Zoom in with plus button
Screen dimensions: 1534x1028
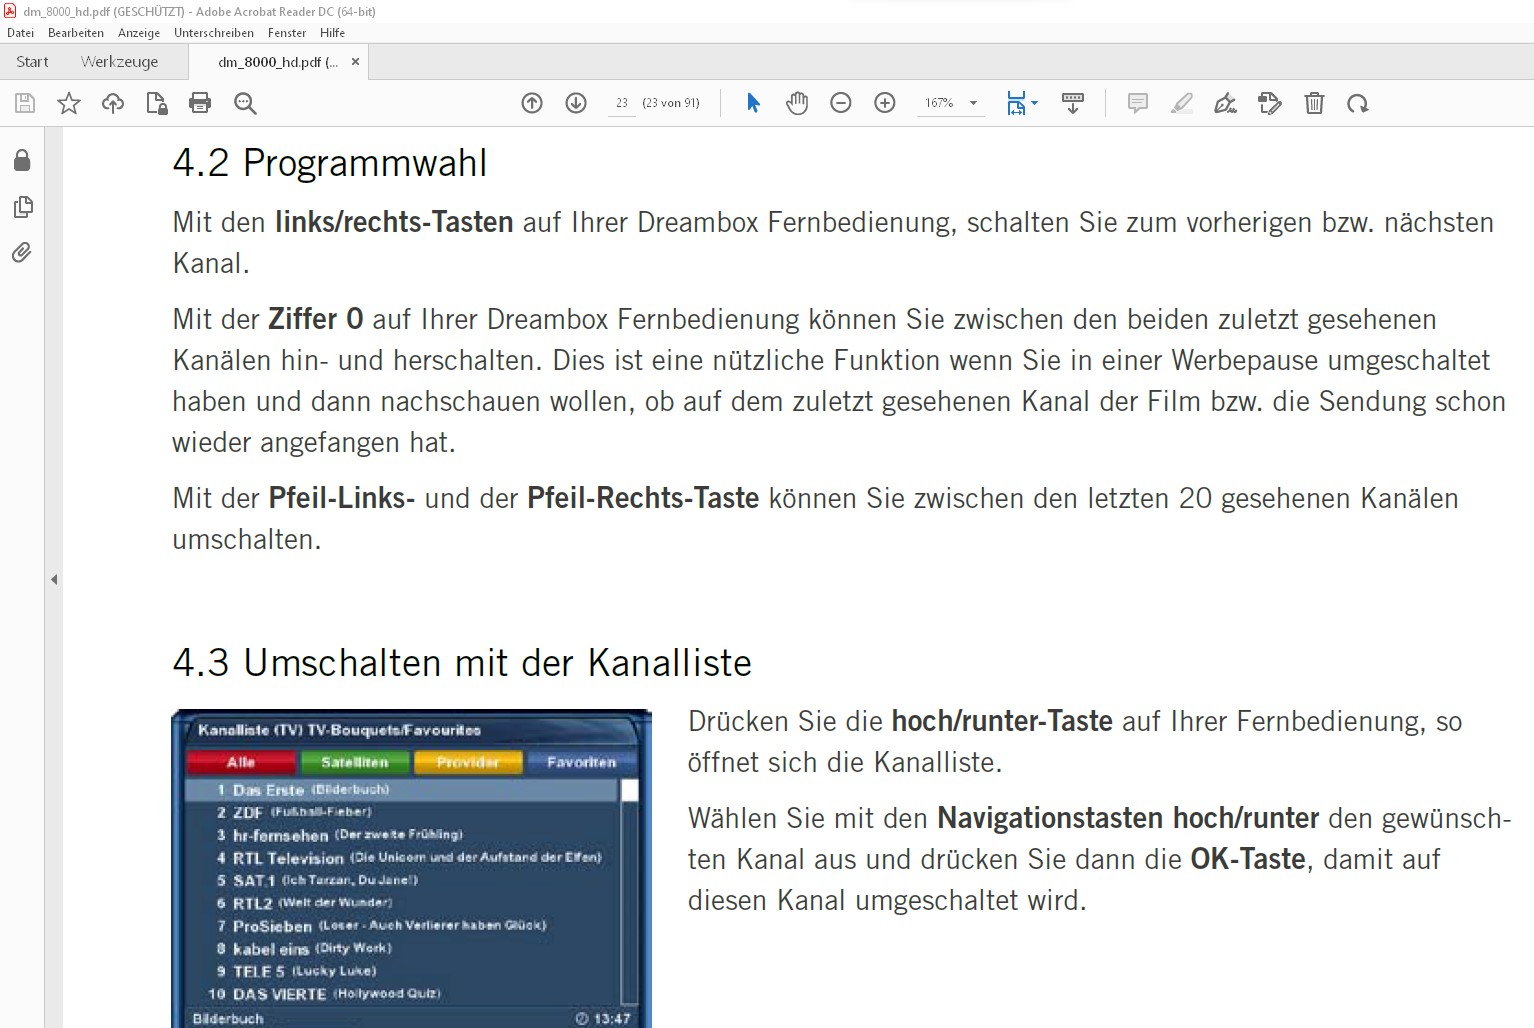pyautogui.click(x=885, y=103)
